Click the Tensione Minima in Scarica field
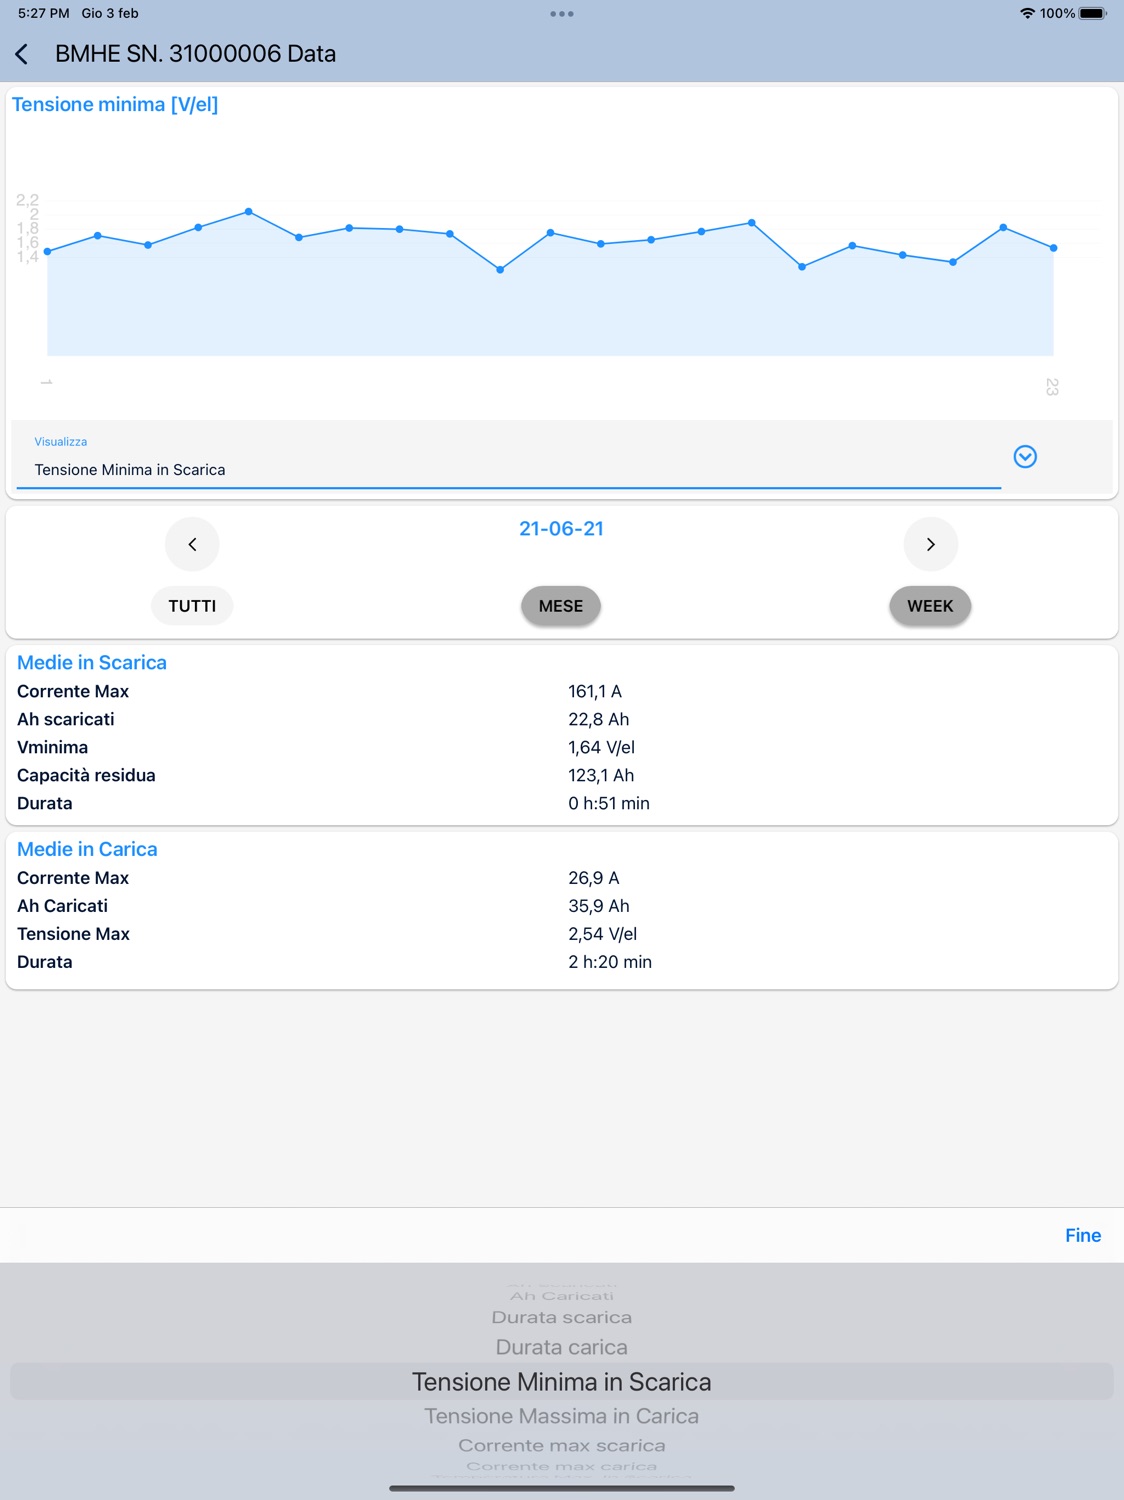1124x1500 pixels. [508, 469]
